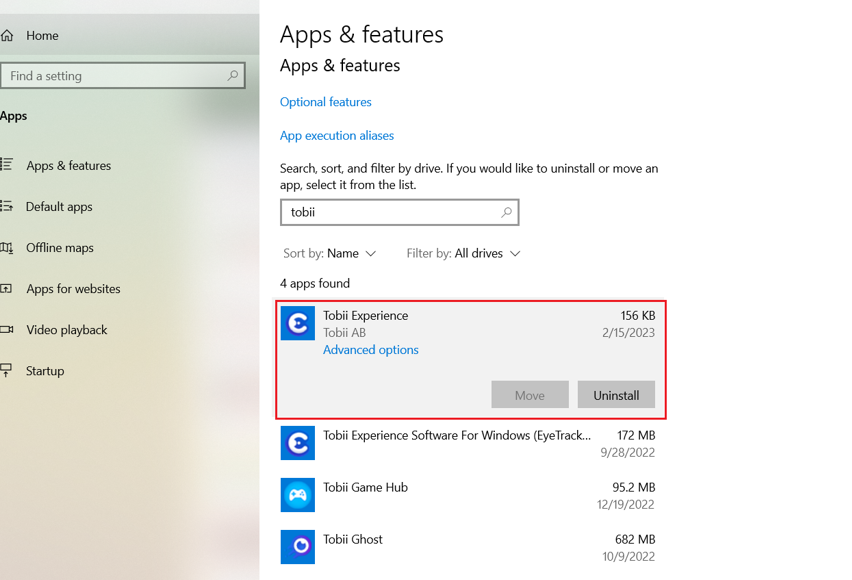
Task: Select the Default apps icon
Action: [8, 206]
